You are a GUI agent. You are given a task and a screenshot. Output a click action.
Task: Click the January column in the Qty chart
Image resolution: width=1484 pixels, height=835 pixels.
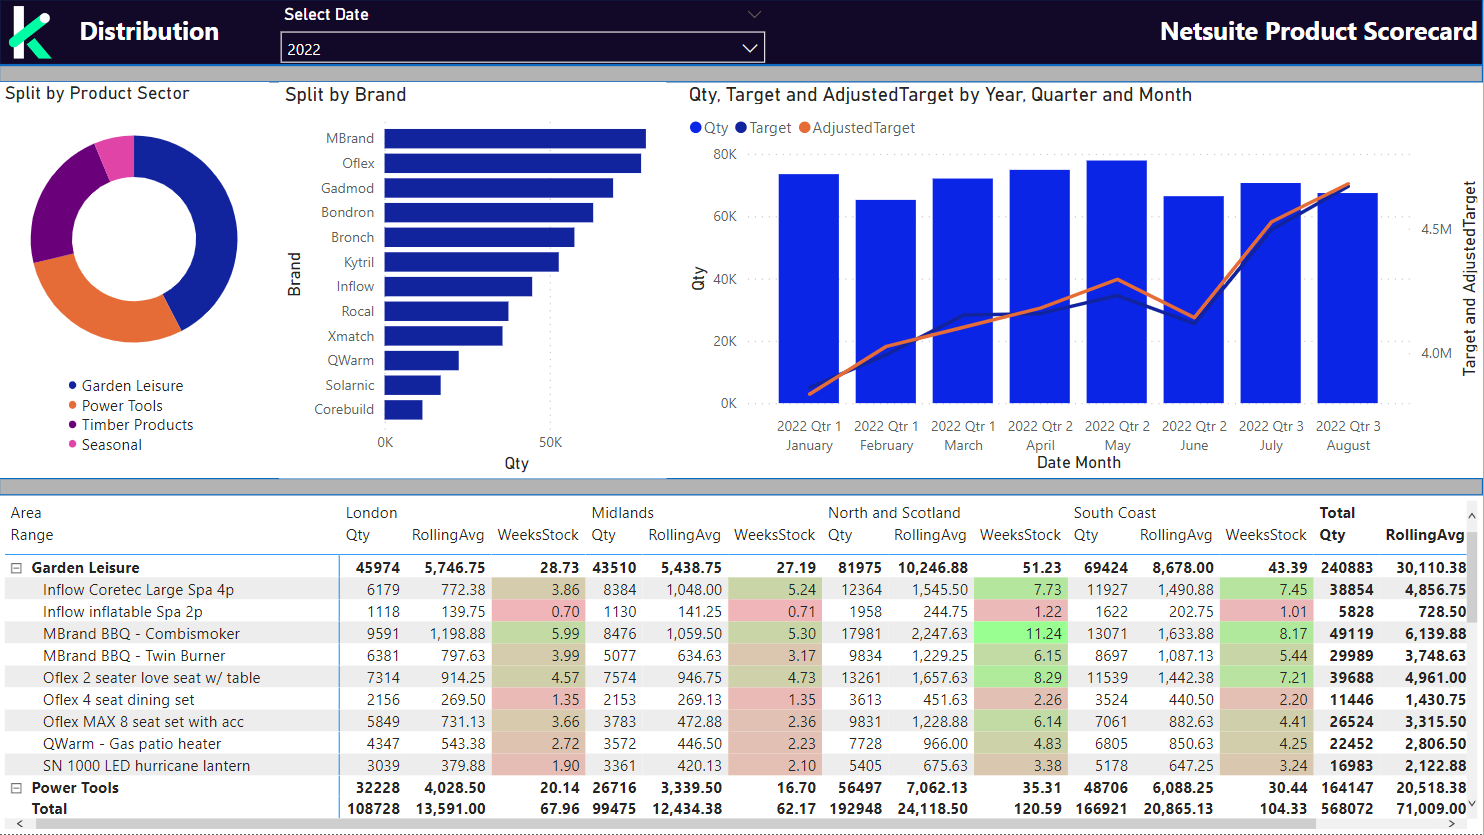coord(809,289)
